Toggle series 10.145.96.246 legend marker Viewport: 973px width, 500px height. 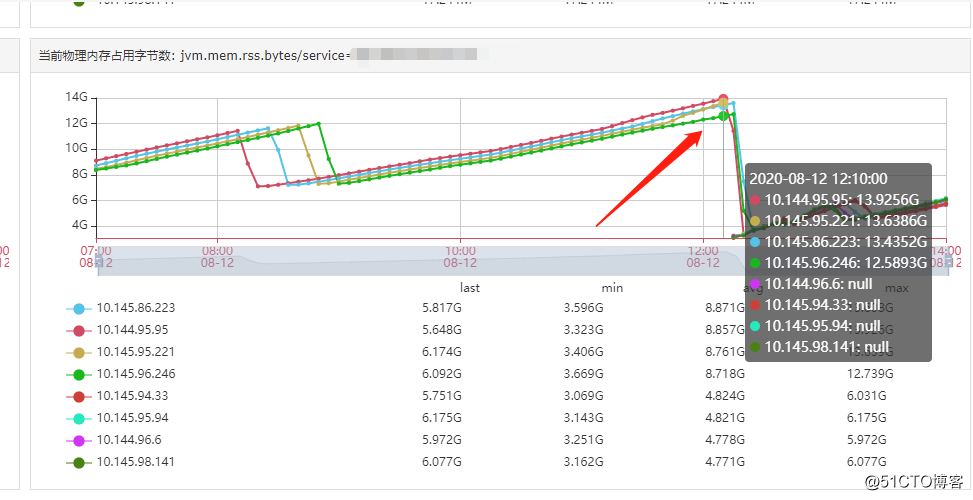point(79,375)
